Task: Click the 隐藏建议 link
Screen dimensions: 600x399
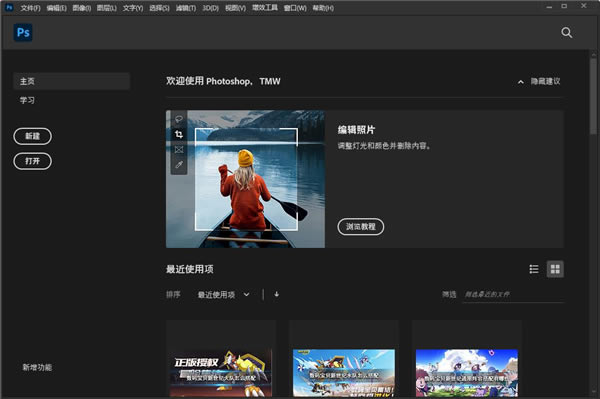Action: pyautogui.click(x=545, y=81)
